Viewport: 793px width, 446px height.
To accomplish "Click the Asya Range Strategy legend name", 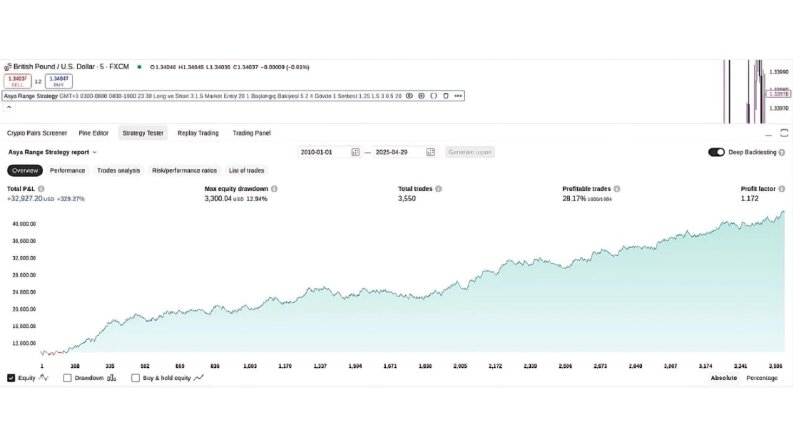I will (31, 96).
